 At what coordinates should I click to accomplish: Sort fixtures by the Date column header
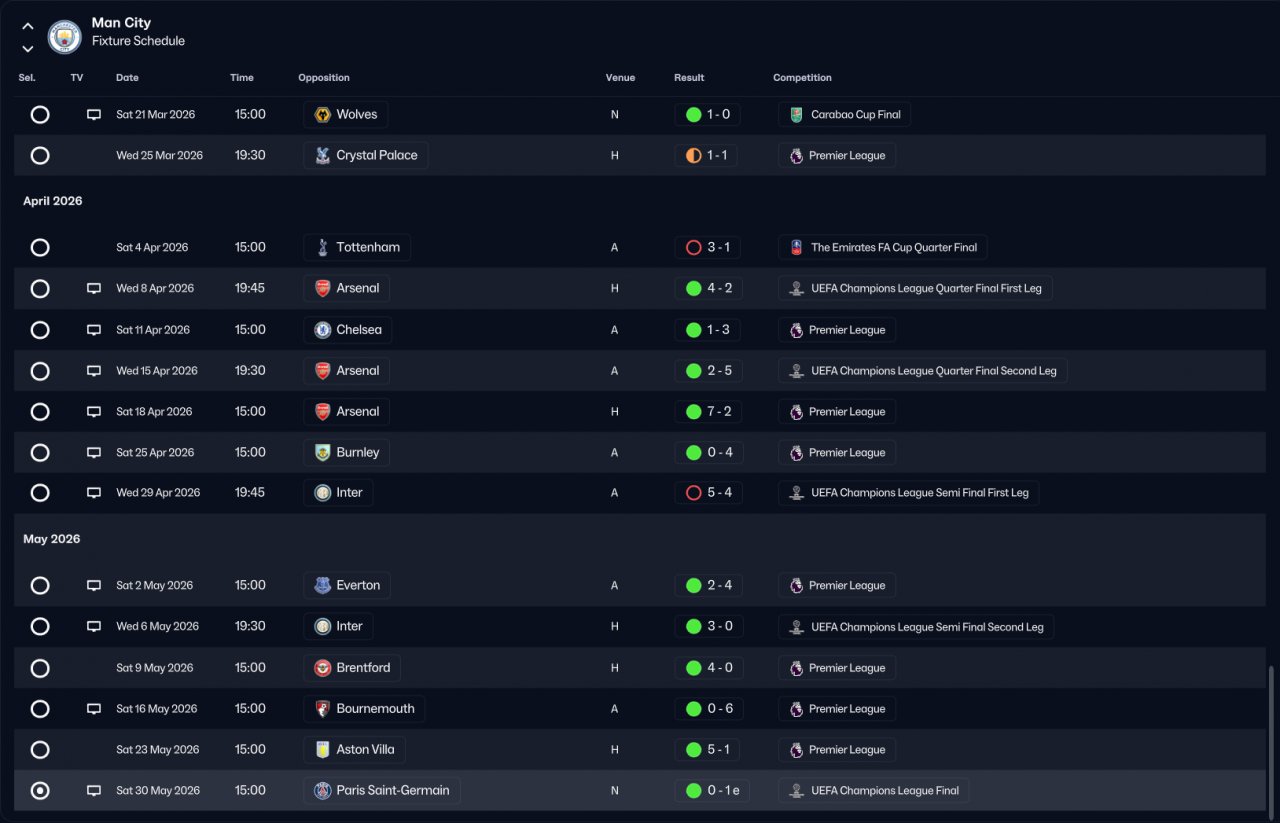point(127,78)
